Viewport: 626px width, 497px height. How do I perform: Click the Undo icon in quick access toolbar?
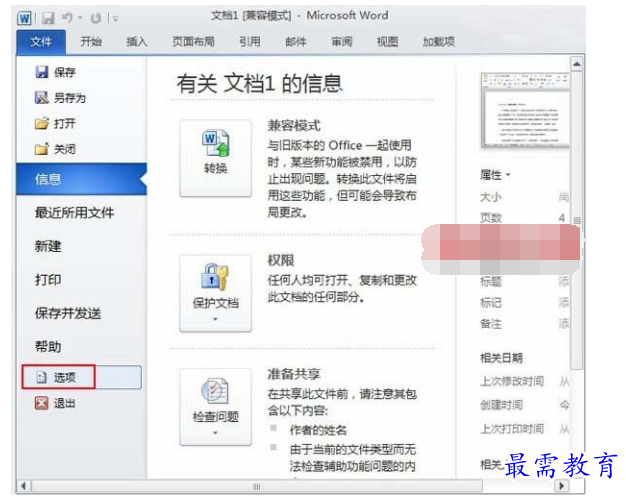[x=67, y=18]
